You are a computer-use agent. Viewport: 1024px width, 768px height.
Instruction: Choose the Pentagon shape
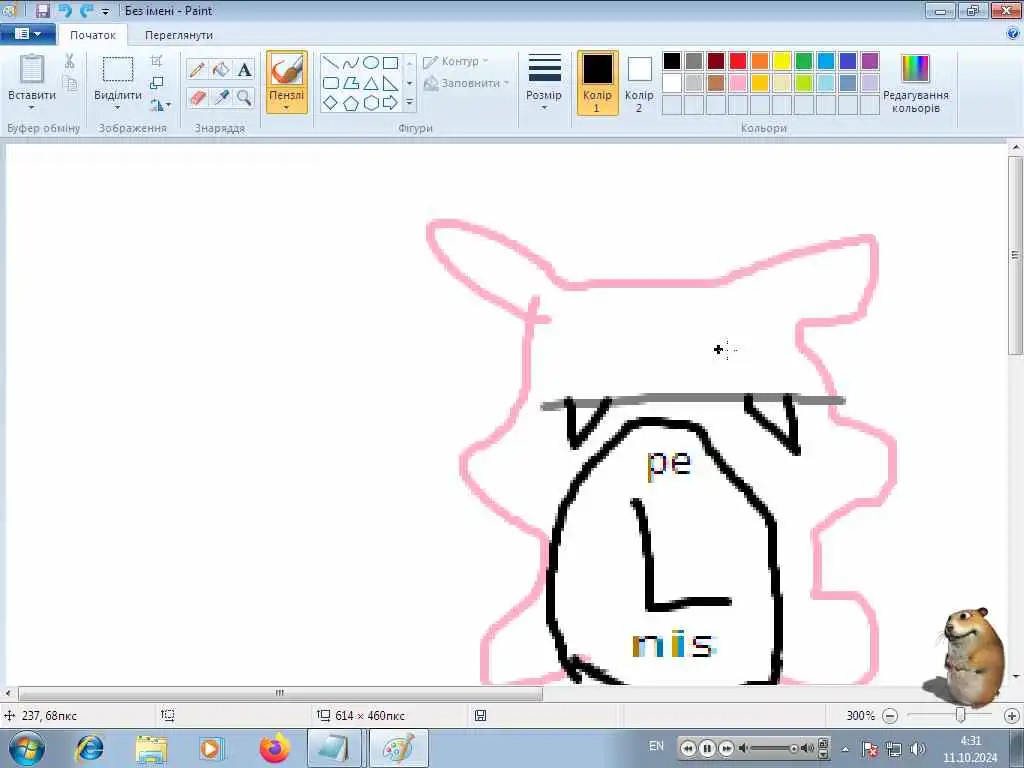point(351,103)
